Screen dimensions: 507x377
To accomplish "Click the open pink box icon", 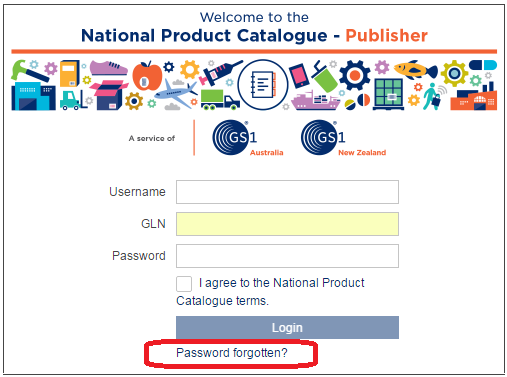I will pyautogui.click(x=109, y=95).
